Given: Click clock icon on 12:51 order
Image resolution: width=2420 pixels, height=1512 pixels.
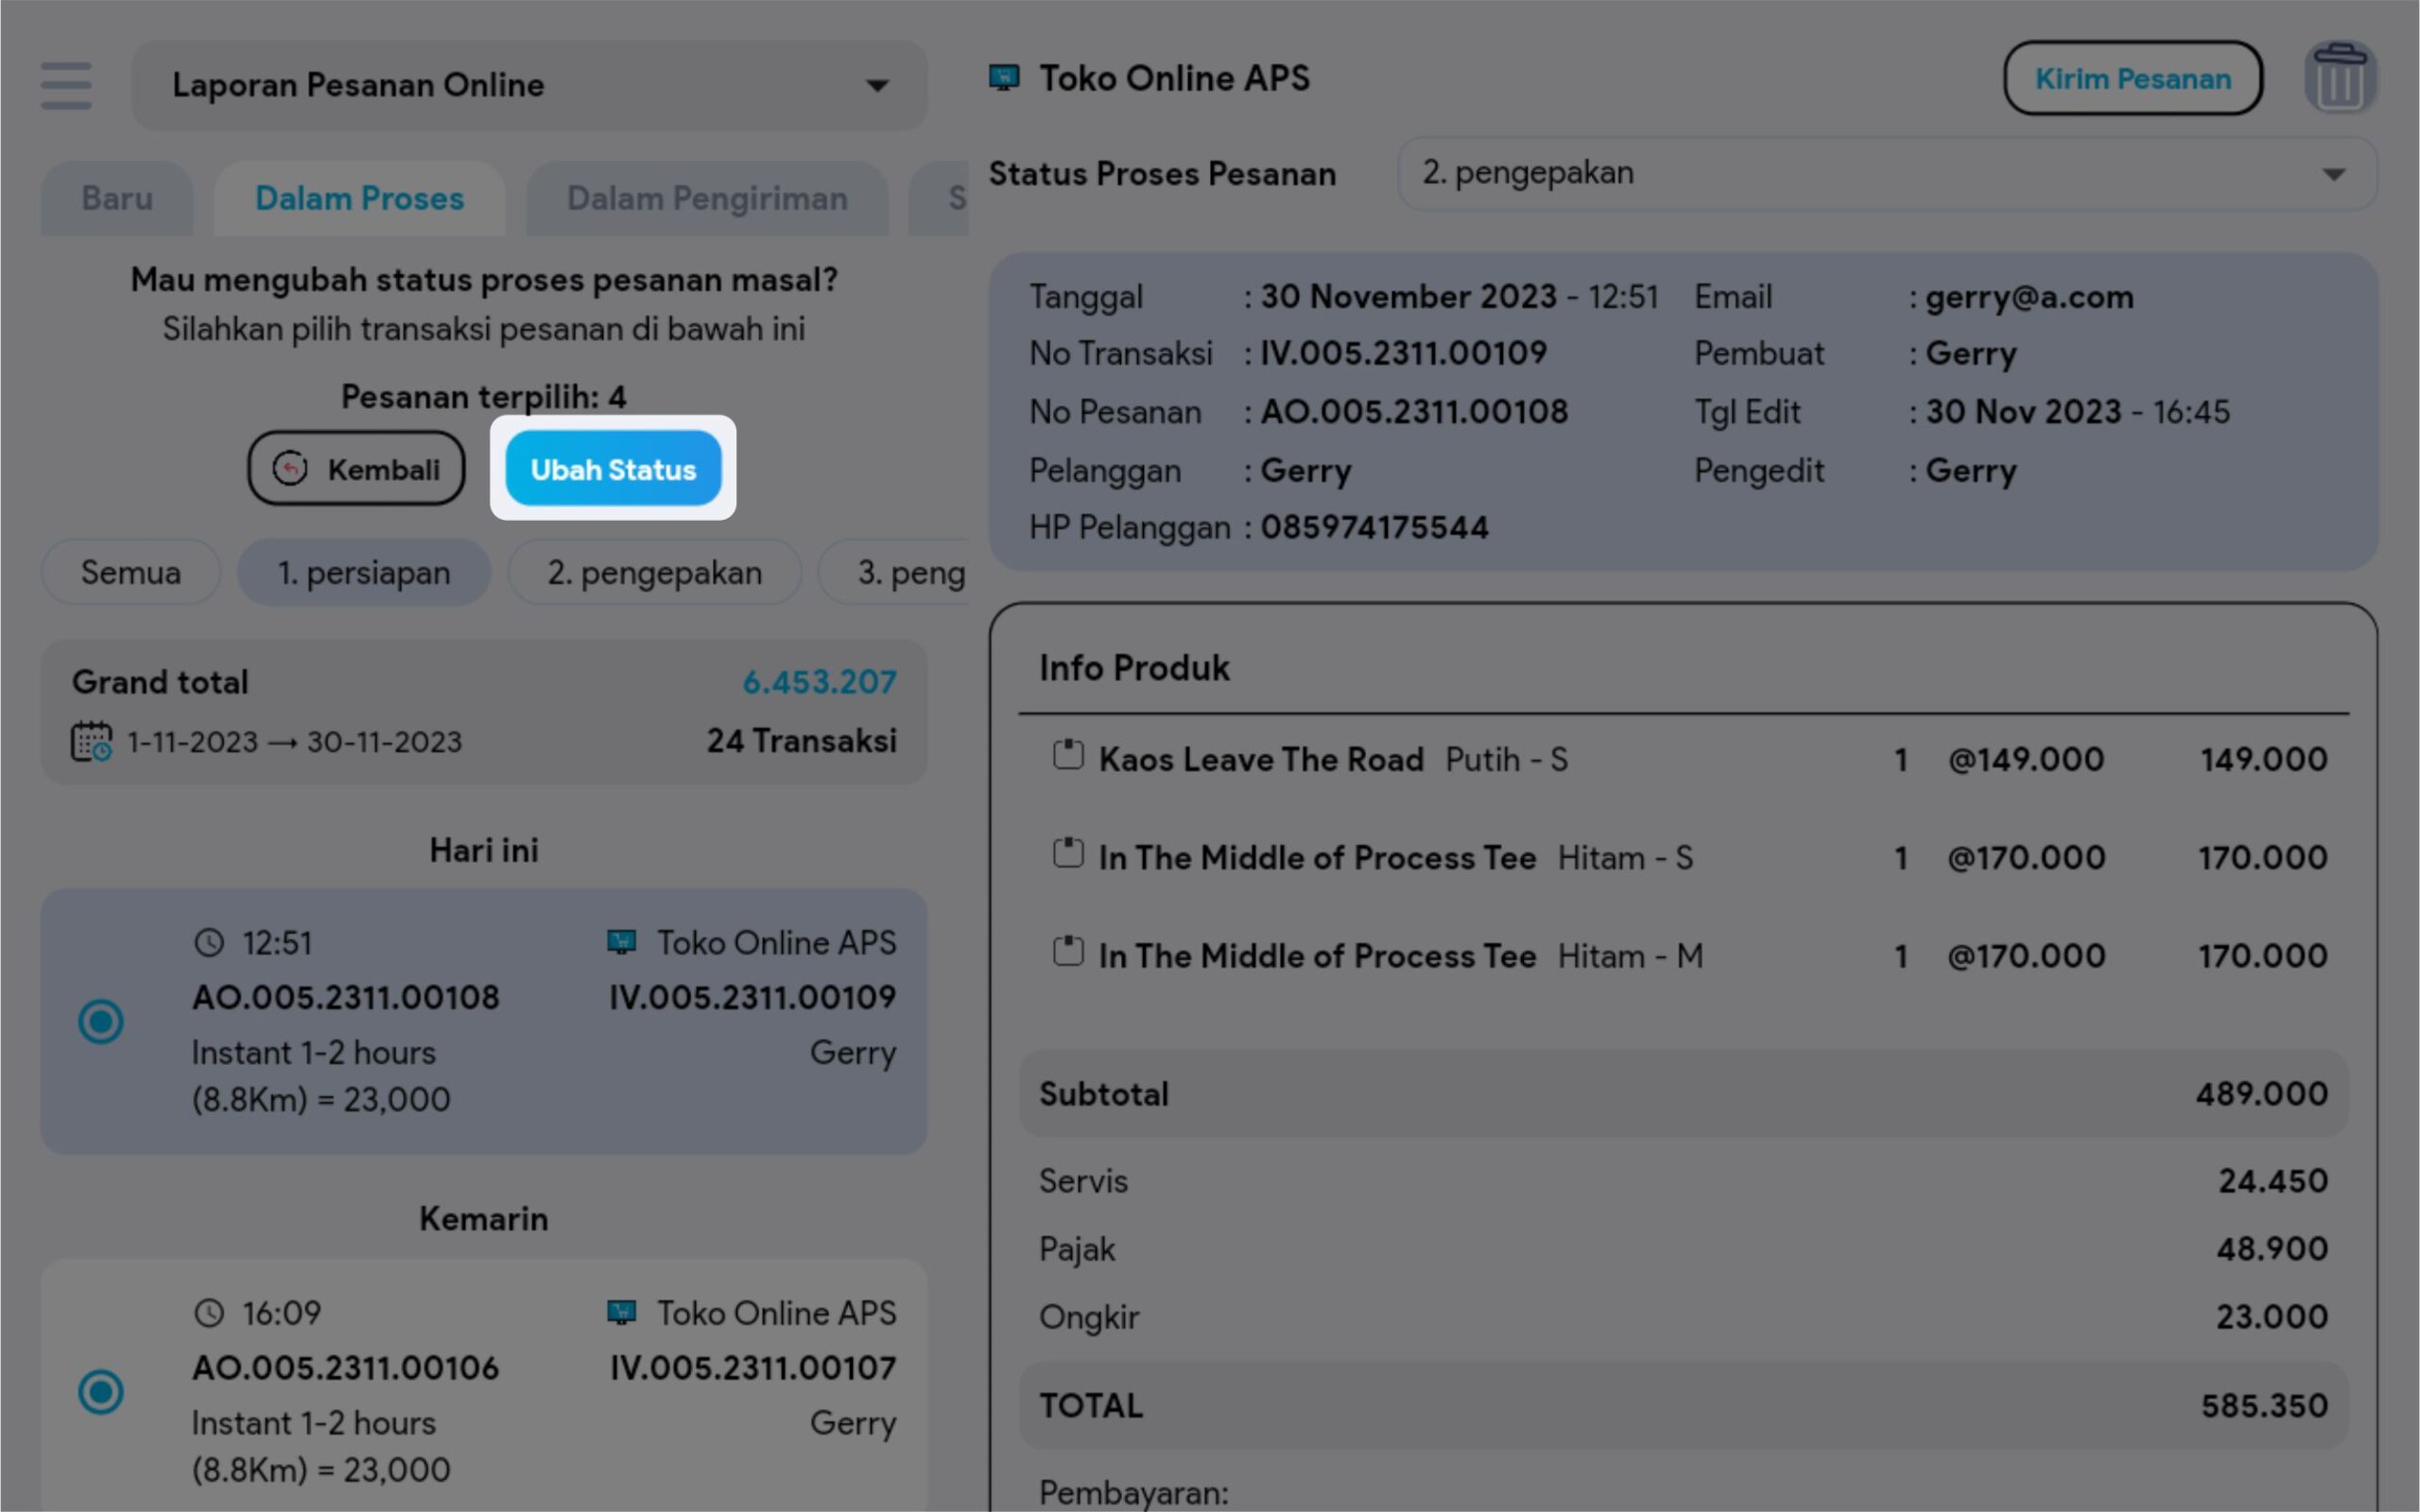Looking at the screenshot, I should click(209, 943).
